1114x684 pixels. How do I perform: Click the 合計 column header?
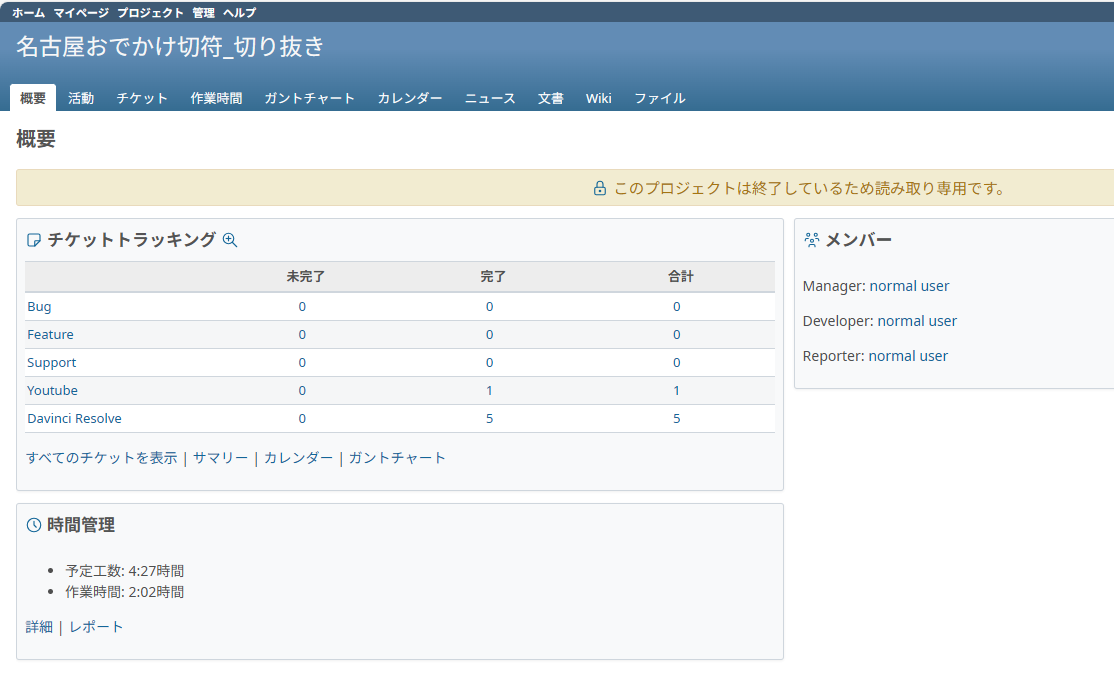click(680, 276)
